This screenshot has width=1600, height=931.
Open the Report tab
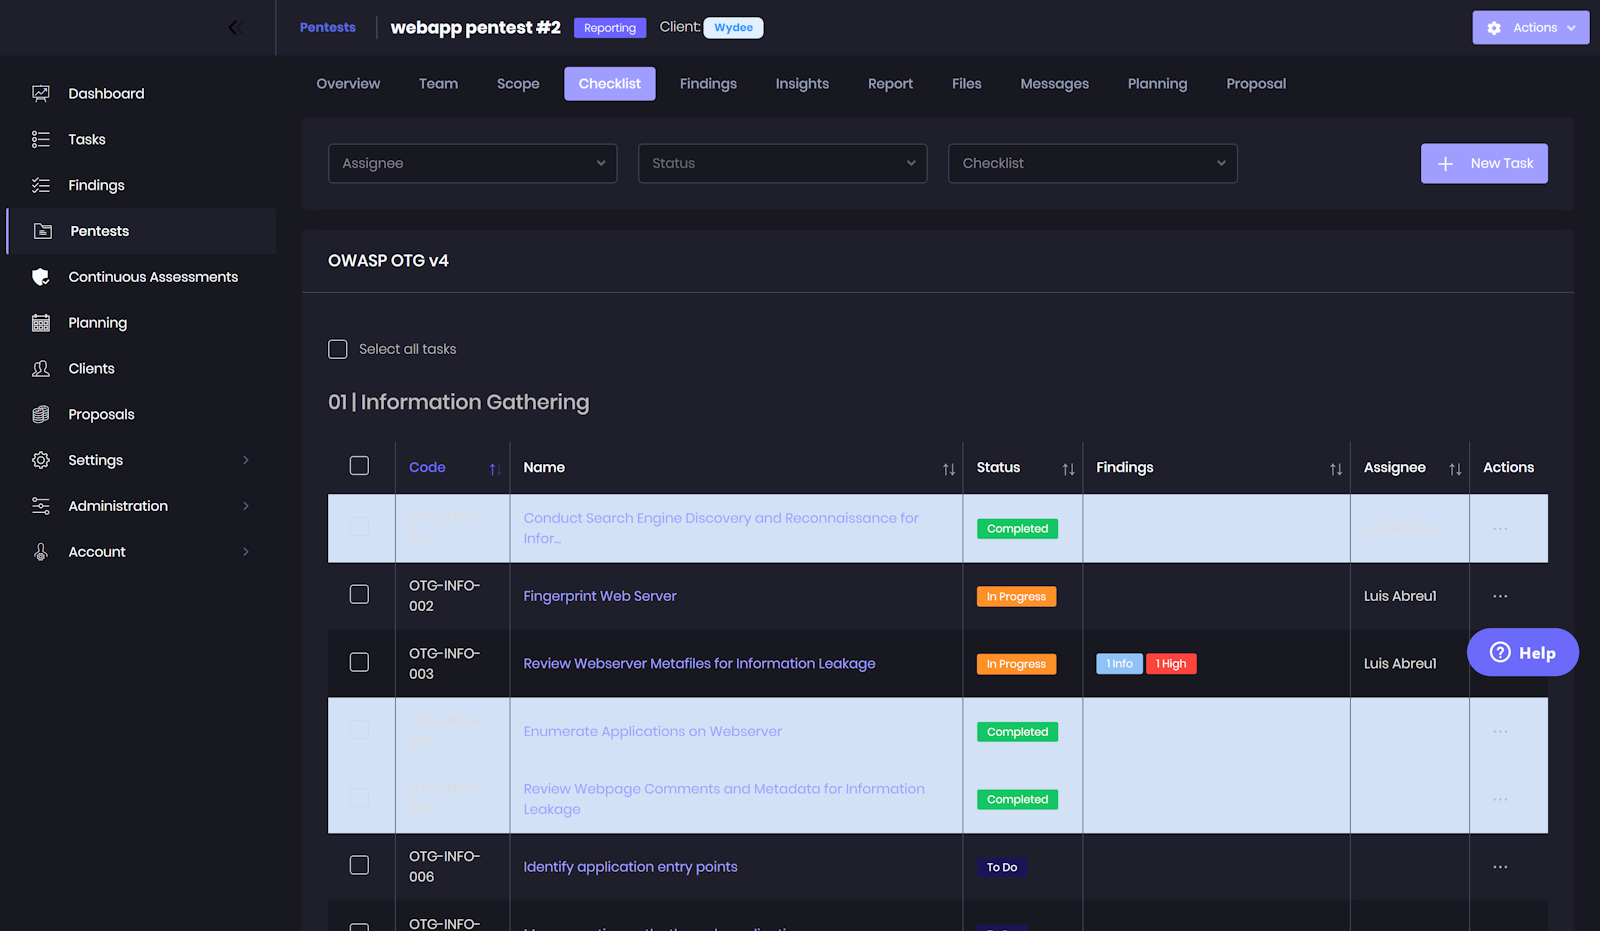click(x=890, y=84)
